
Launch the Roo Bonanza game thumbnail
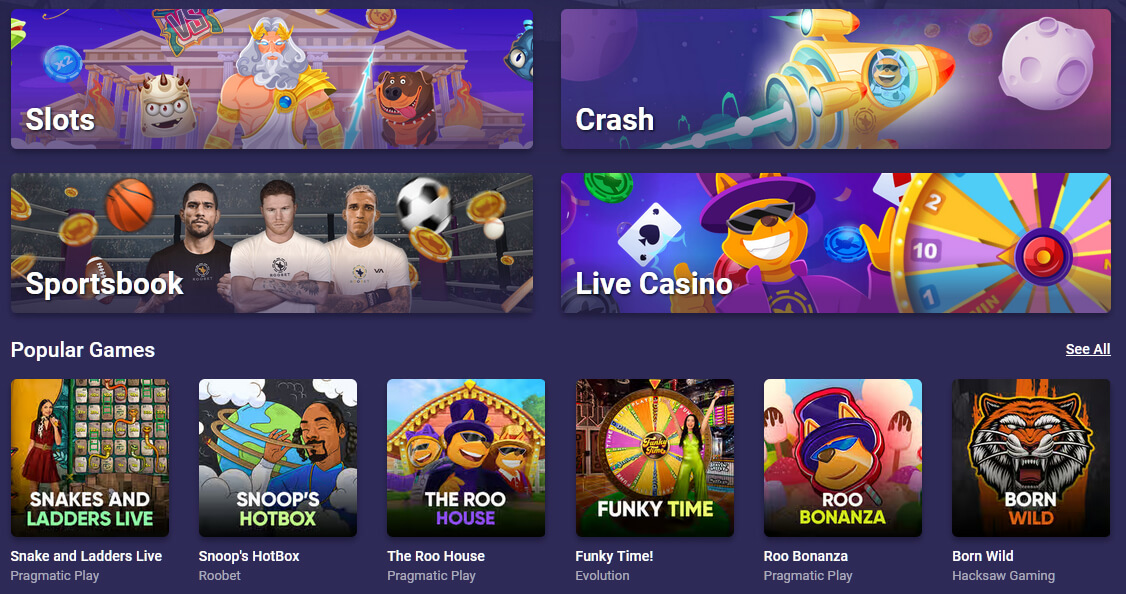point(842,458)
